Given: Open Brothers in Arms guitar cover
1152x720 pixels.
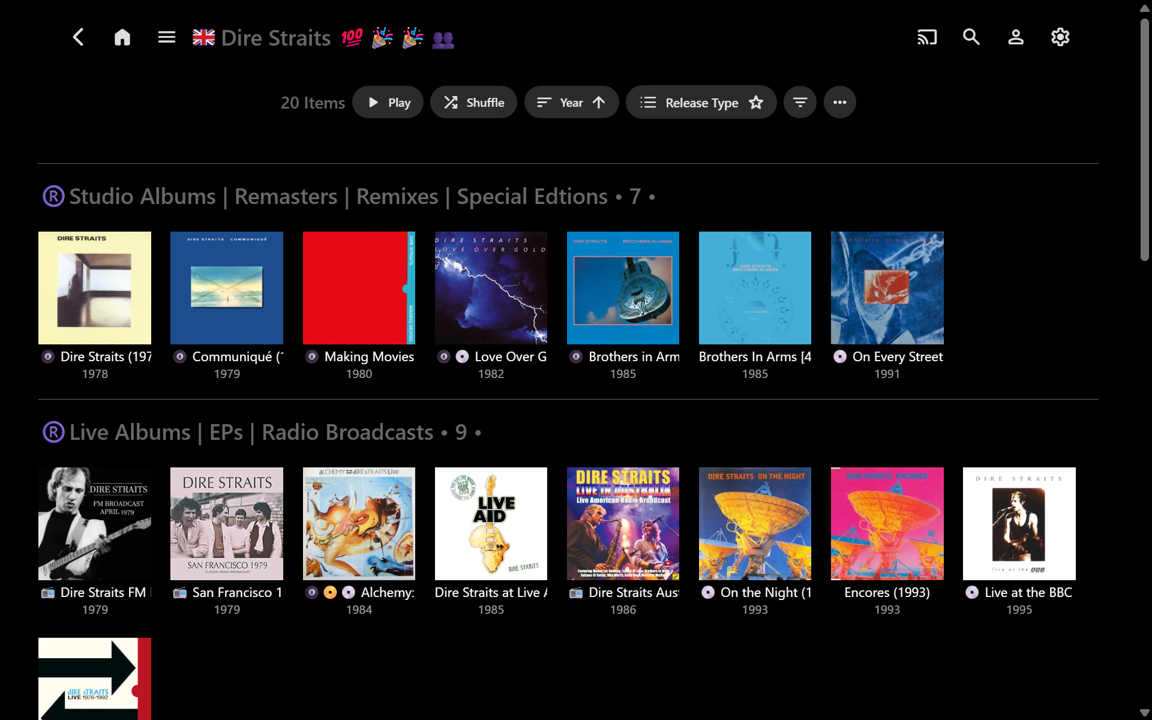Looking at the screenshot, I should pyautogui.click(x=623, y=288).
